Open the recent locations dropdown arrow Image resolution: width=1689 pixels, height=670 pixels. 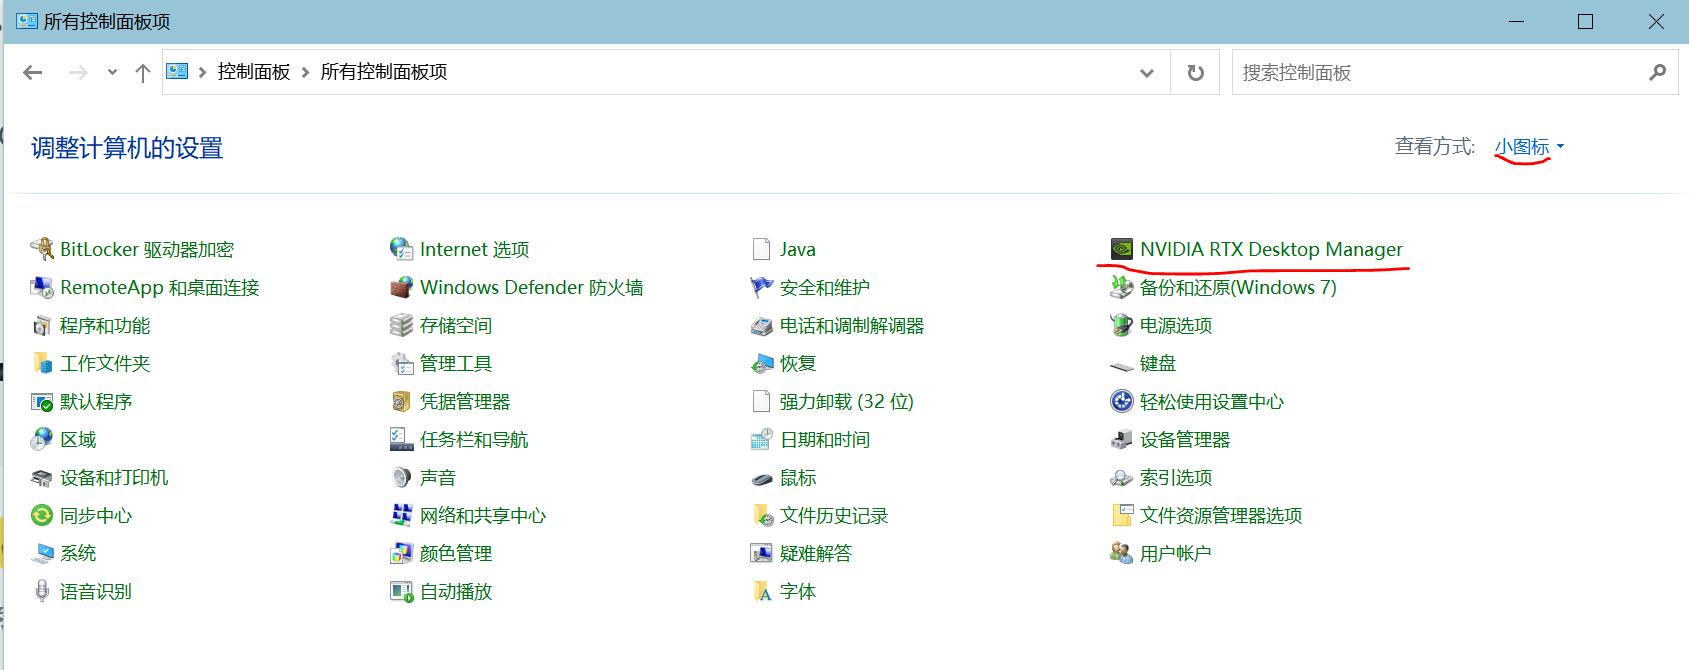click(x=112, y=72)
